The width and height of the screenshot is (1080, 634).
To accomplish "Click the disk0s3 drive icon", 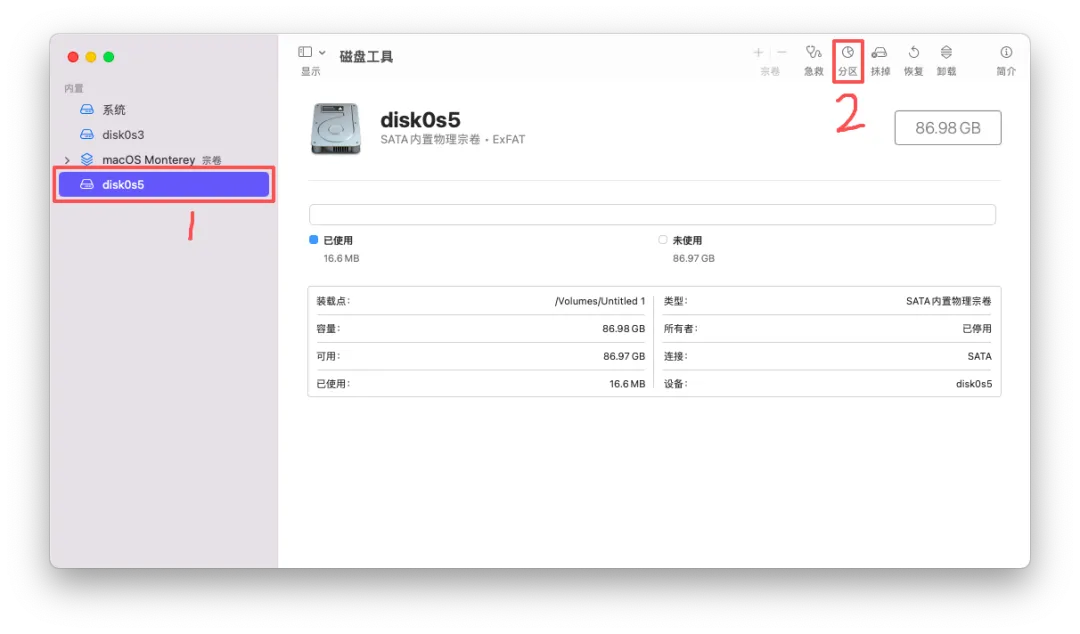I will (x=87, y=134).
